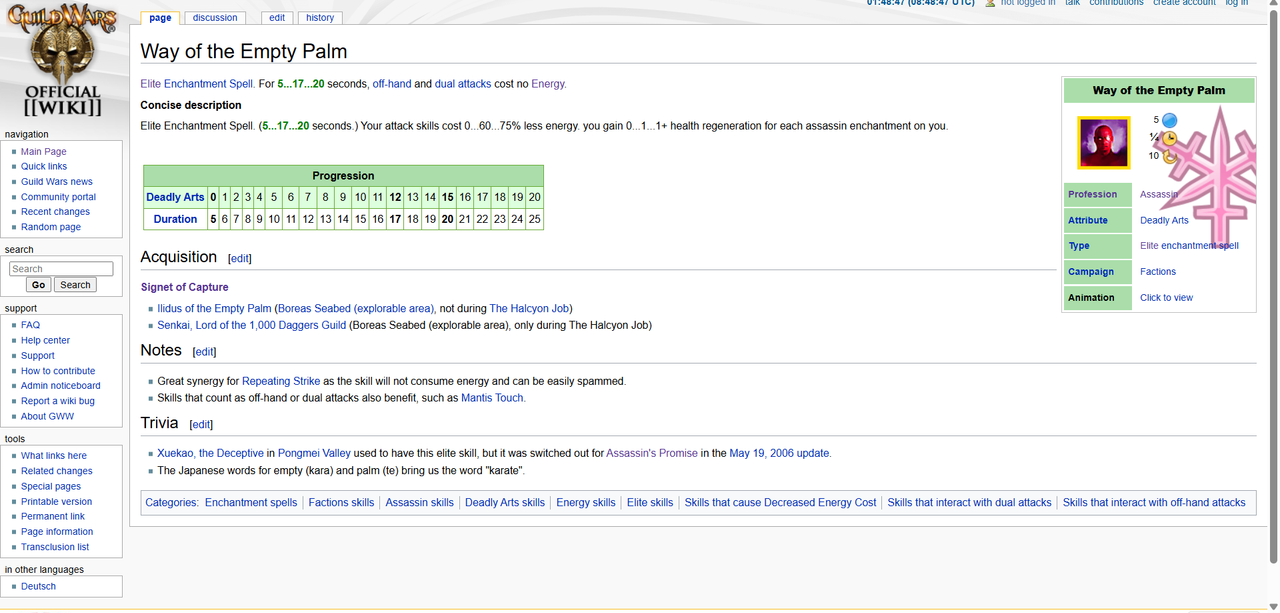This screenshot has height=613, width=1280.
Task: Click Deadly Arts in Progression table
Action: [x=175, y=198]
